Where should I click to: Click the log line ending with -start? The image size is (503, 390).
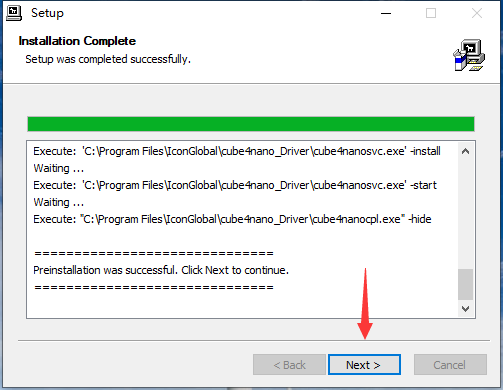point(235,185)
